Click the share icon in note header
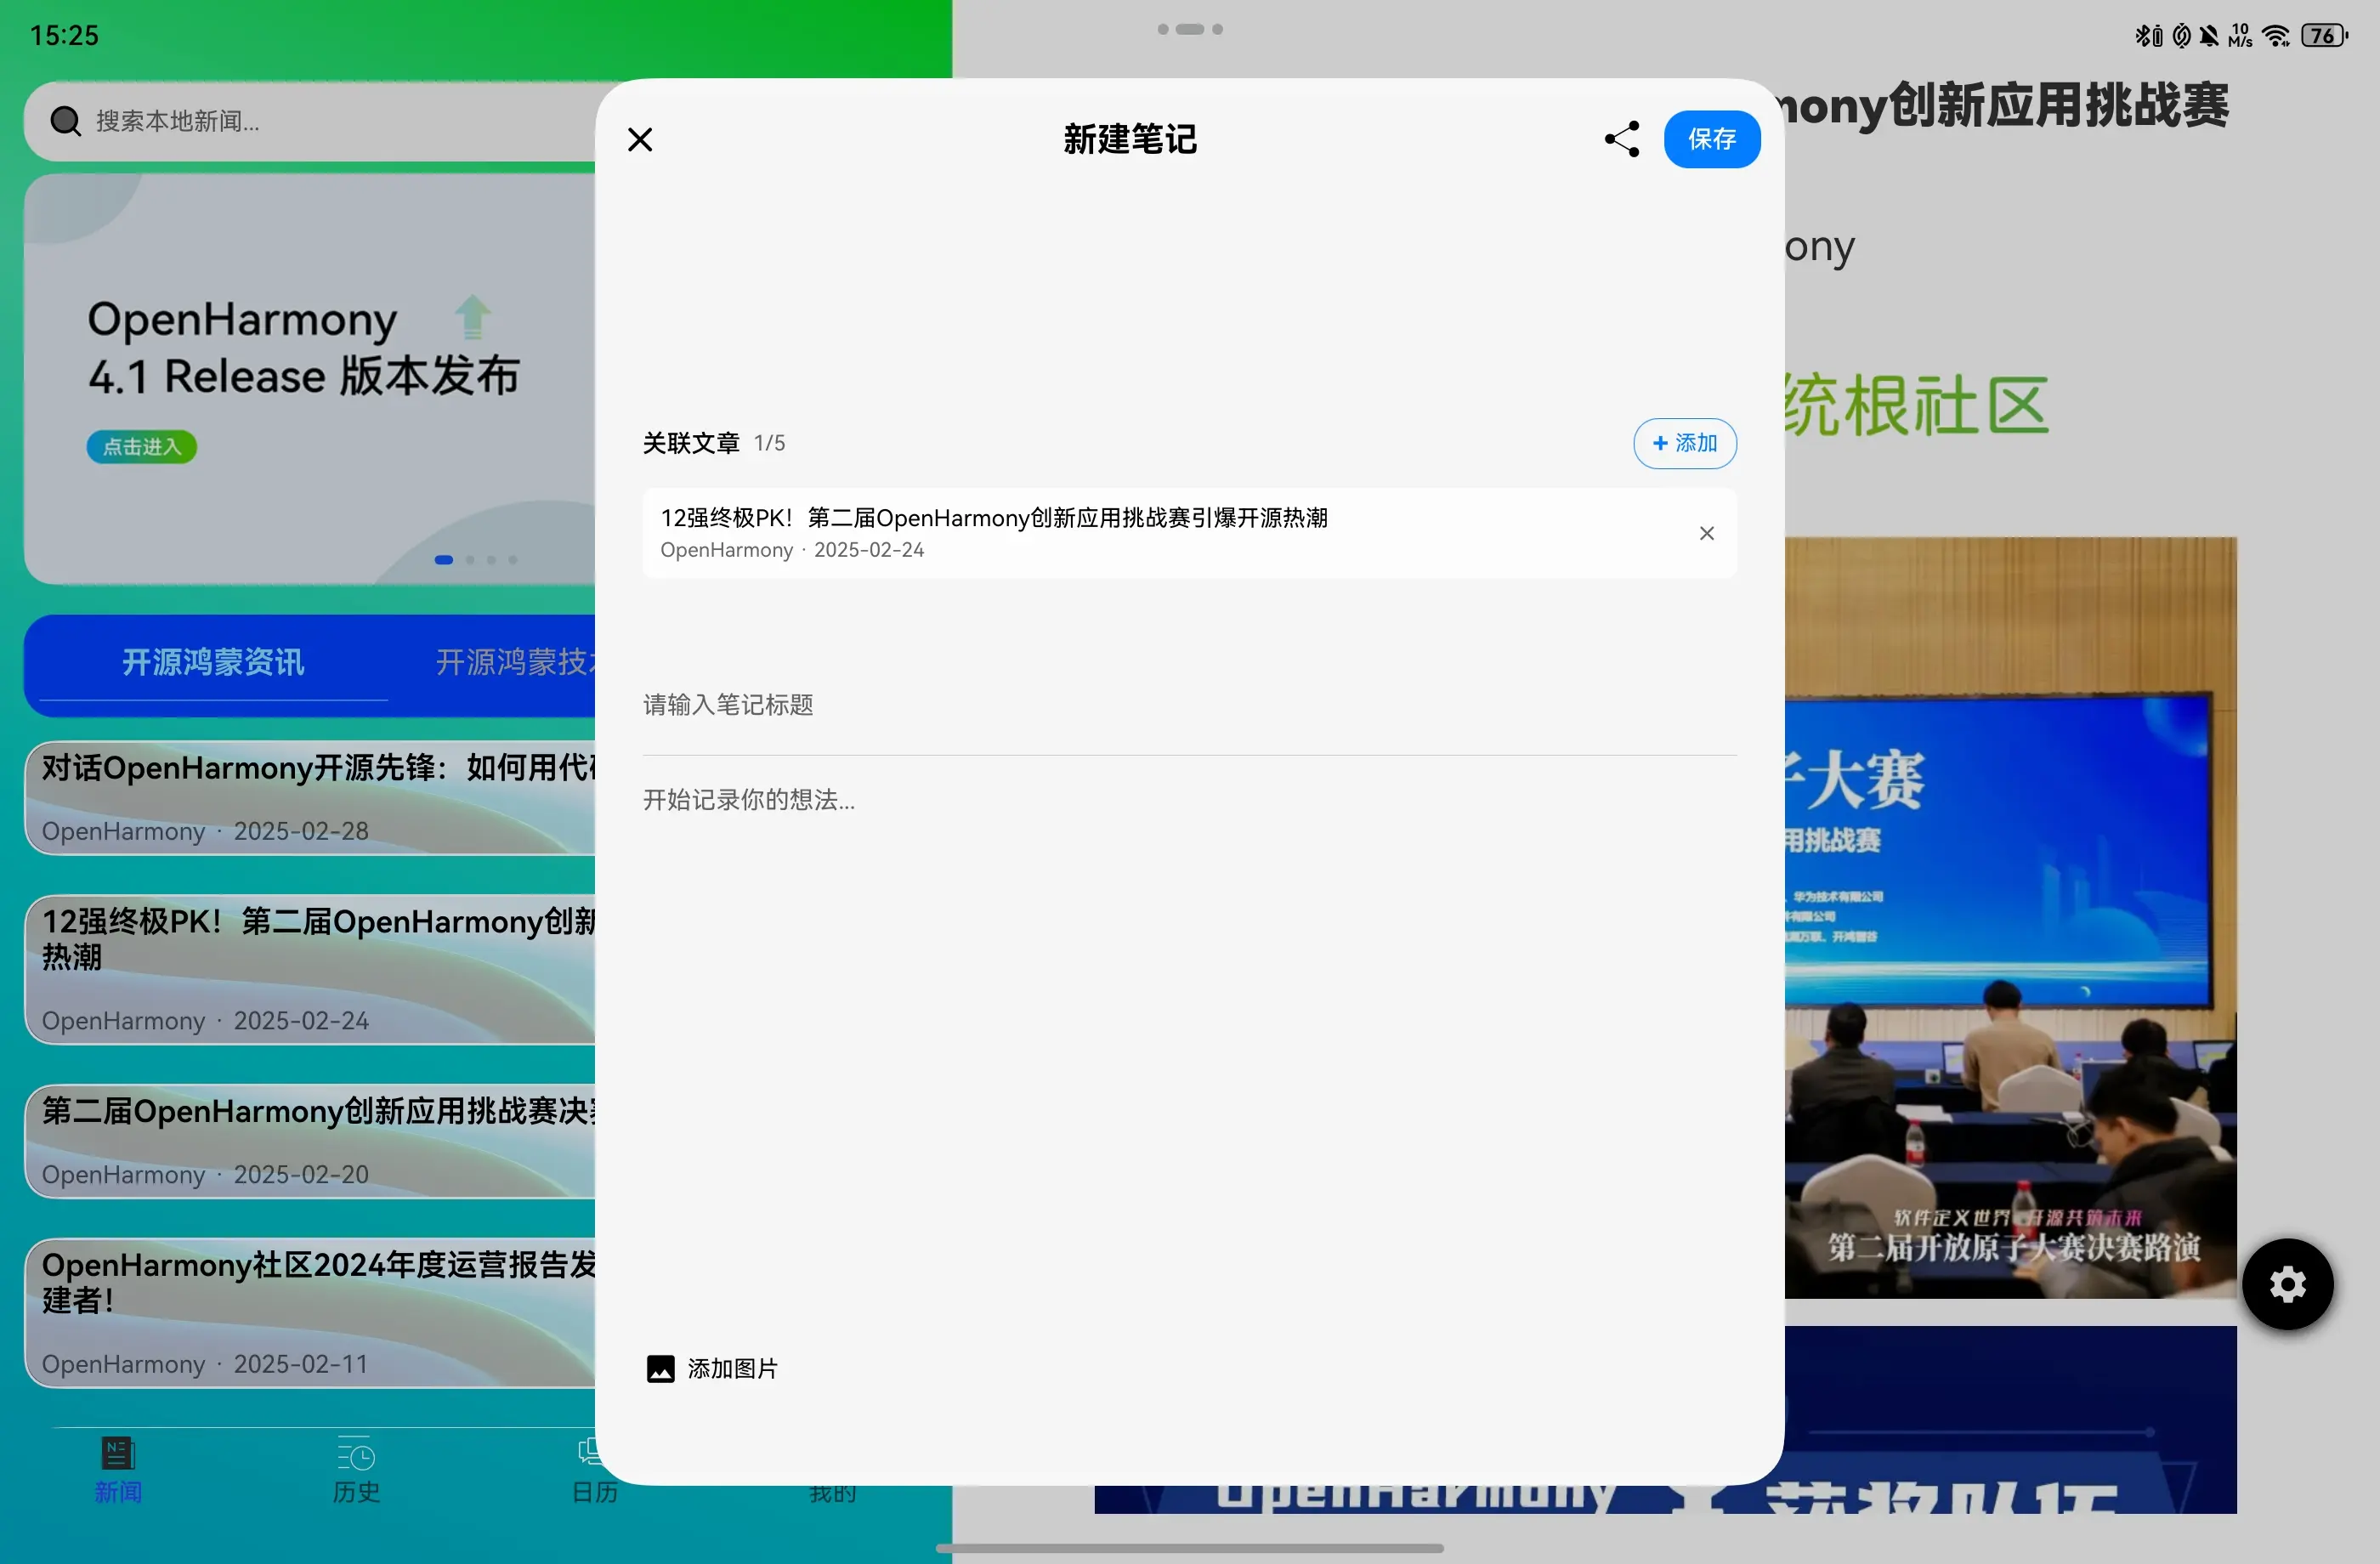 pos(1621,139)
